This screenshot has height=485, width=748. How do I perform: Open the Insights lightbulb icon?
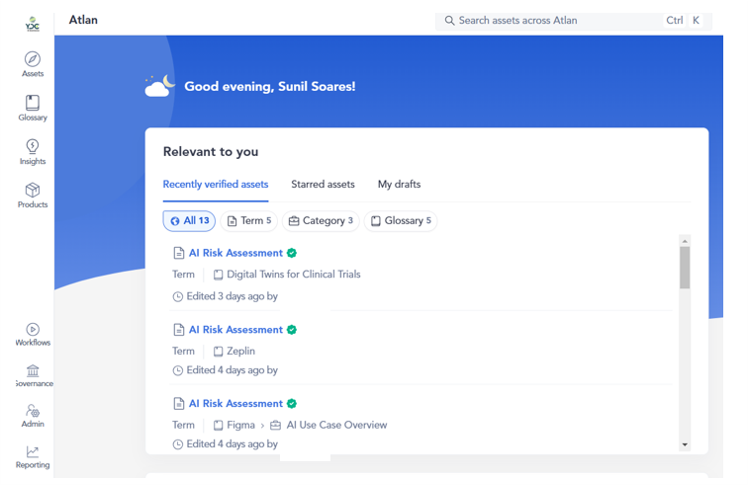point(32,147)
